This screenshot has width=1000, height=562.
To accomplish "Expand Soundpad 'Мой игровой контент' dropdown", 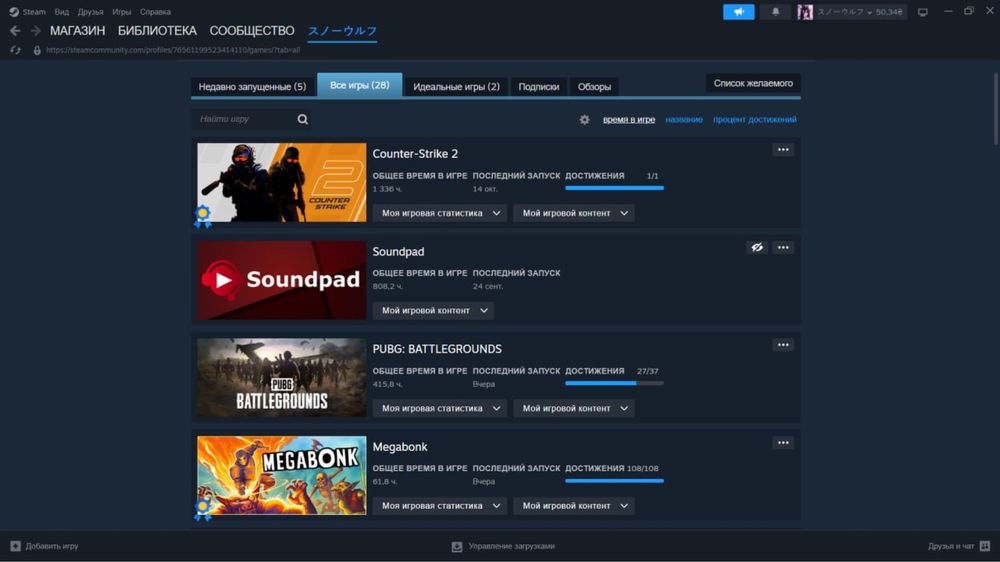I will click(434, 311).
